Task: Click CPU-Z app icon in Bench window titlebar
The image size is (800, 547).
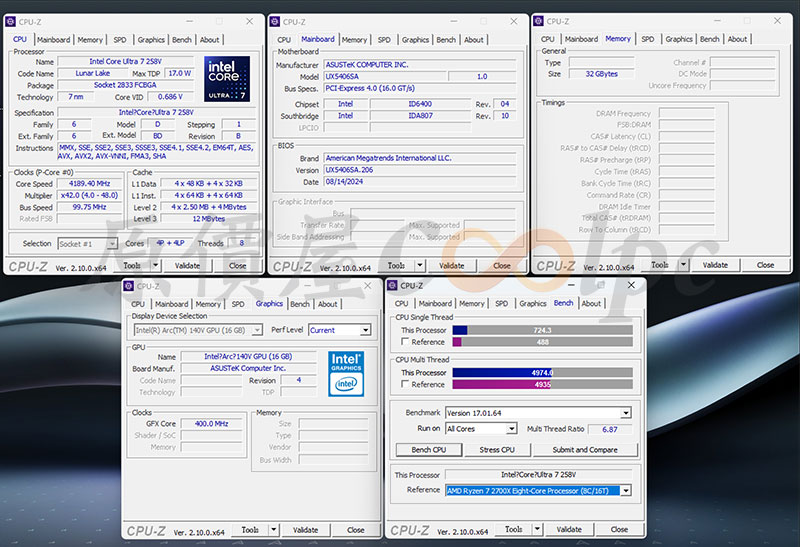Action: coord(392,286)
